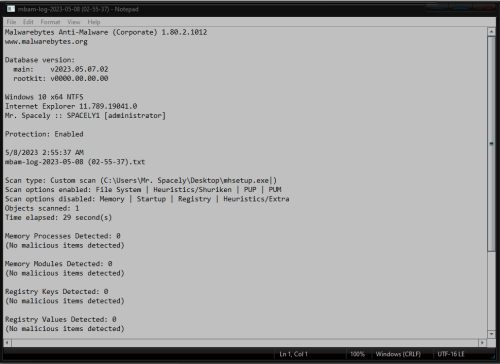Click the '5/8/2023 2:55:37 AM' line

click(x=44, y=153)
